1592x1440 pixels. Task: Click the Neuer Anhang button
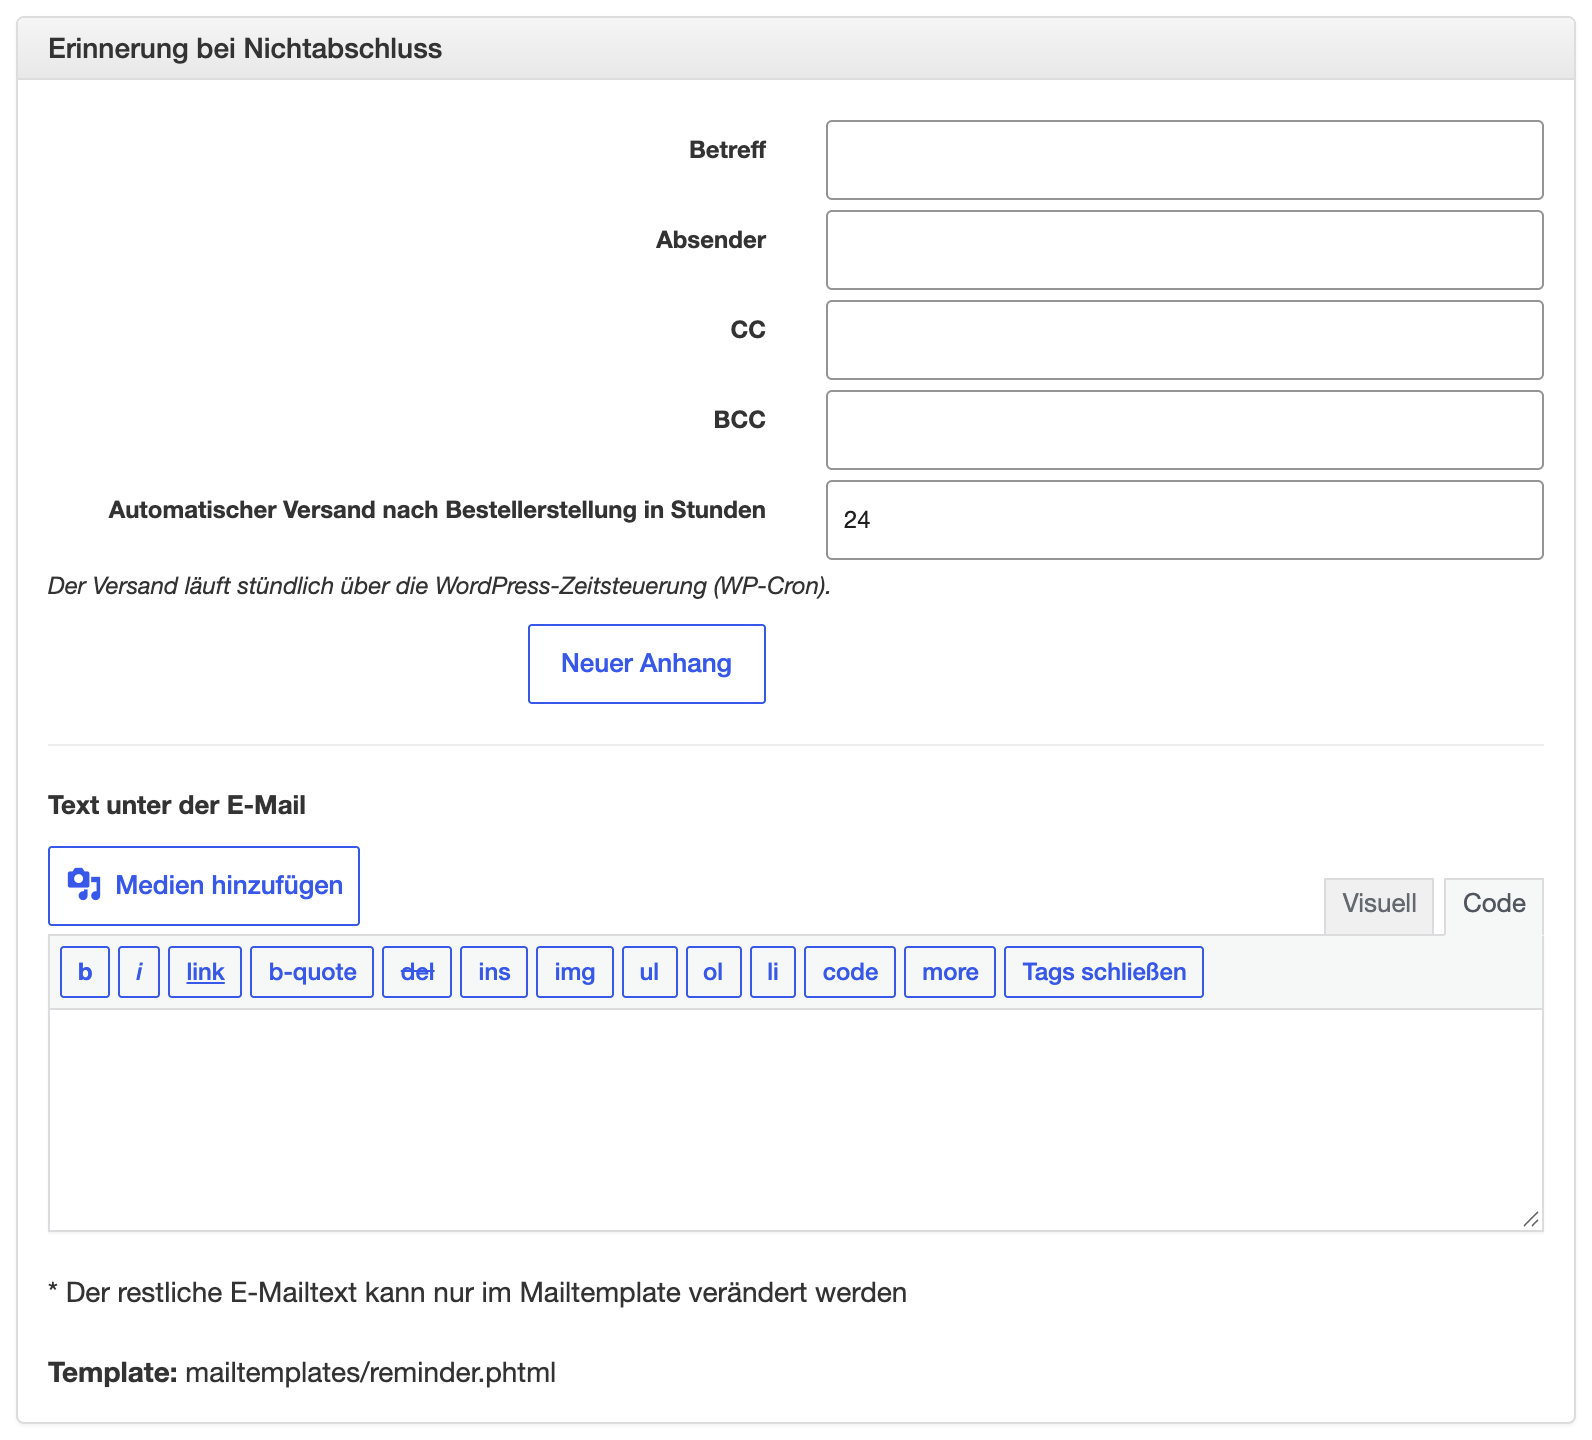click(647, 664)
